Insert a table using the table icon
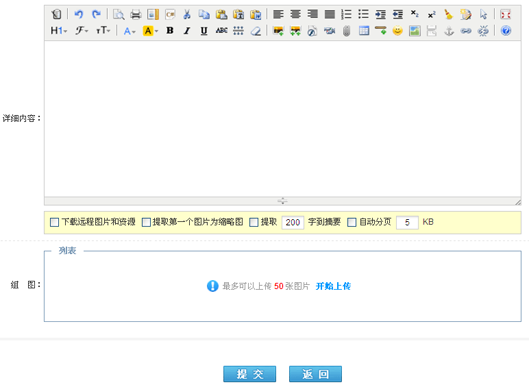 pyautogui.click(x=364, y=31)
